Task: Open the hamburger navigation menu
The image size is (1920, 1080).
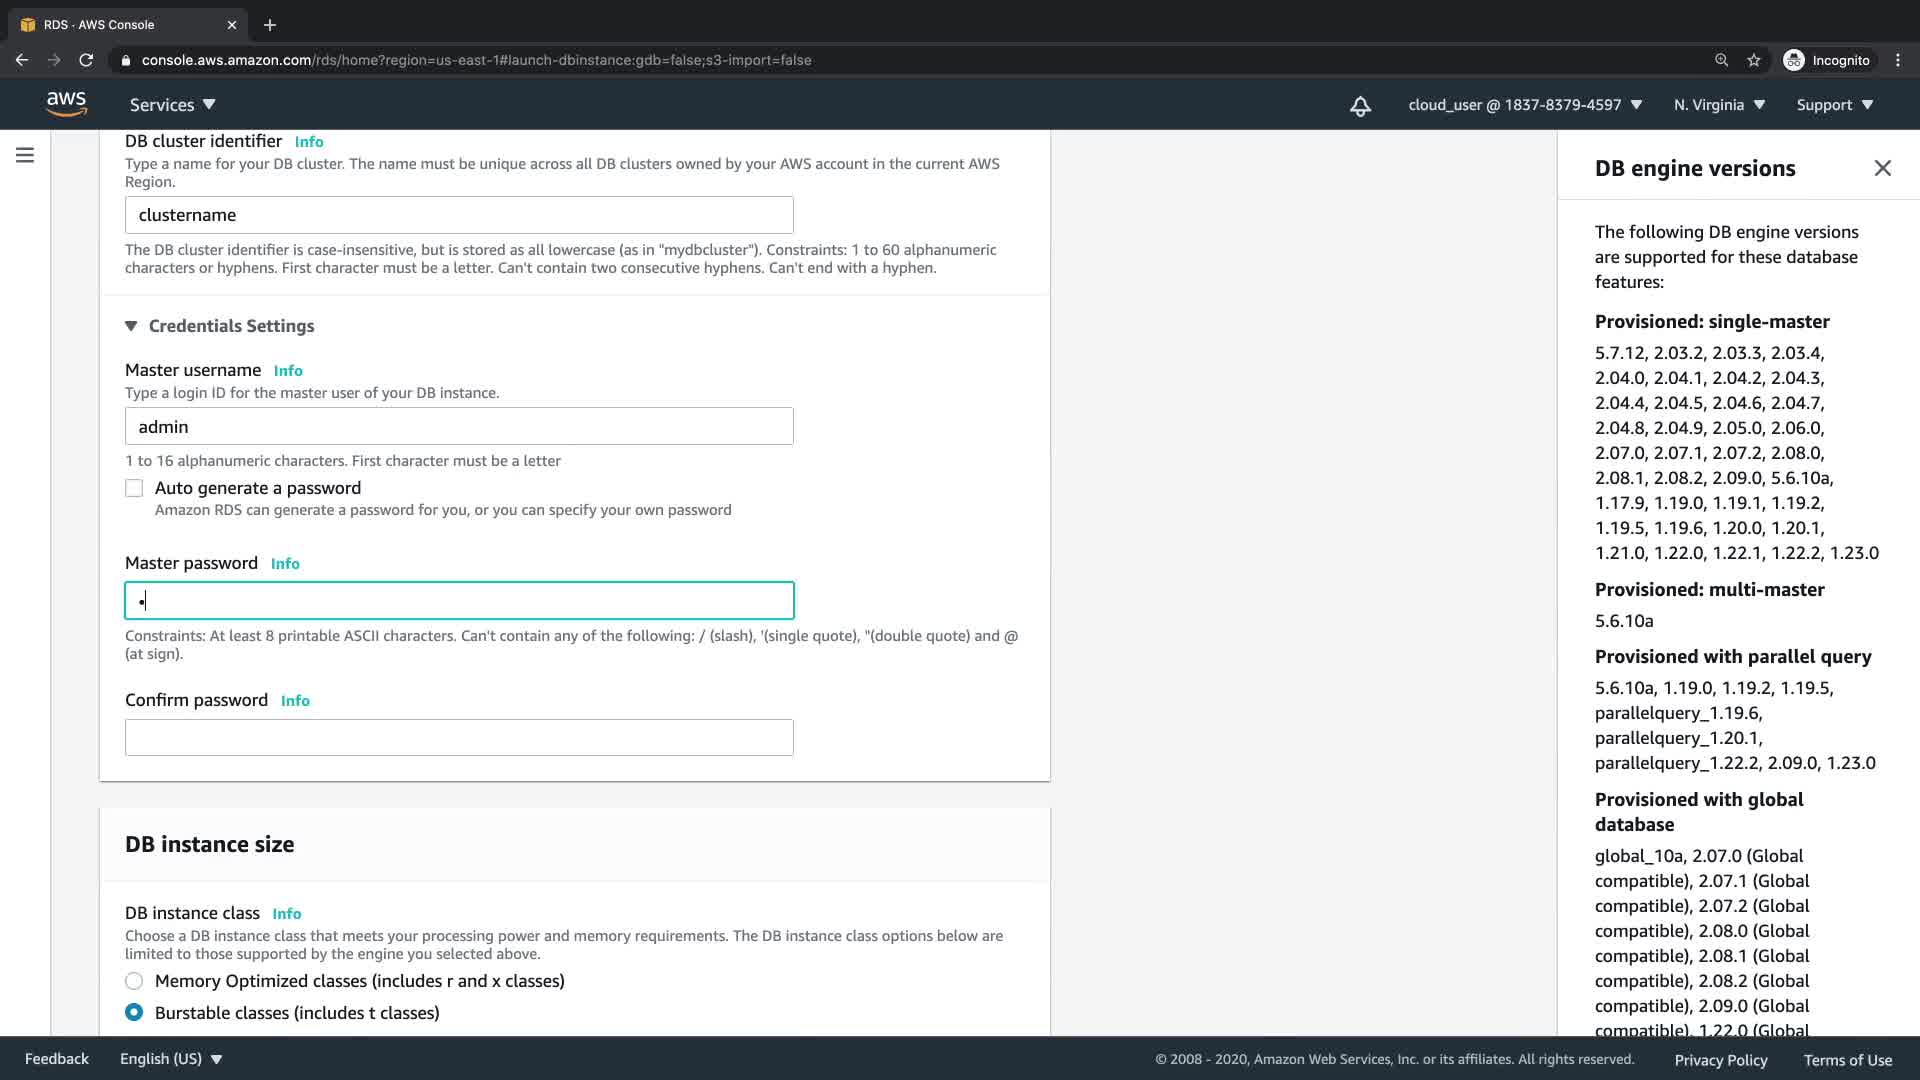Action: click(25, 155)
